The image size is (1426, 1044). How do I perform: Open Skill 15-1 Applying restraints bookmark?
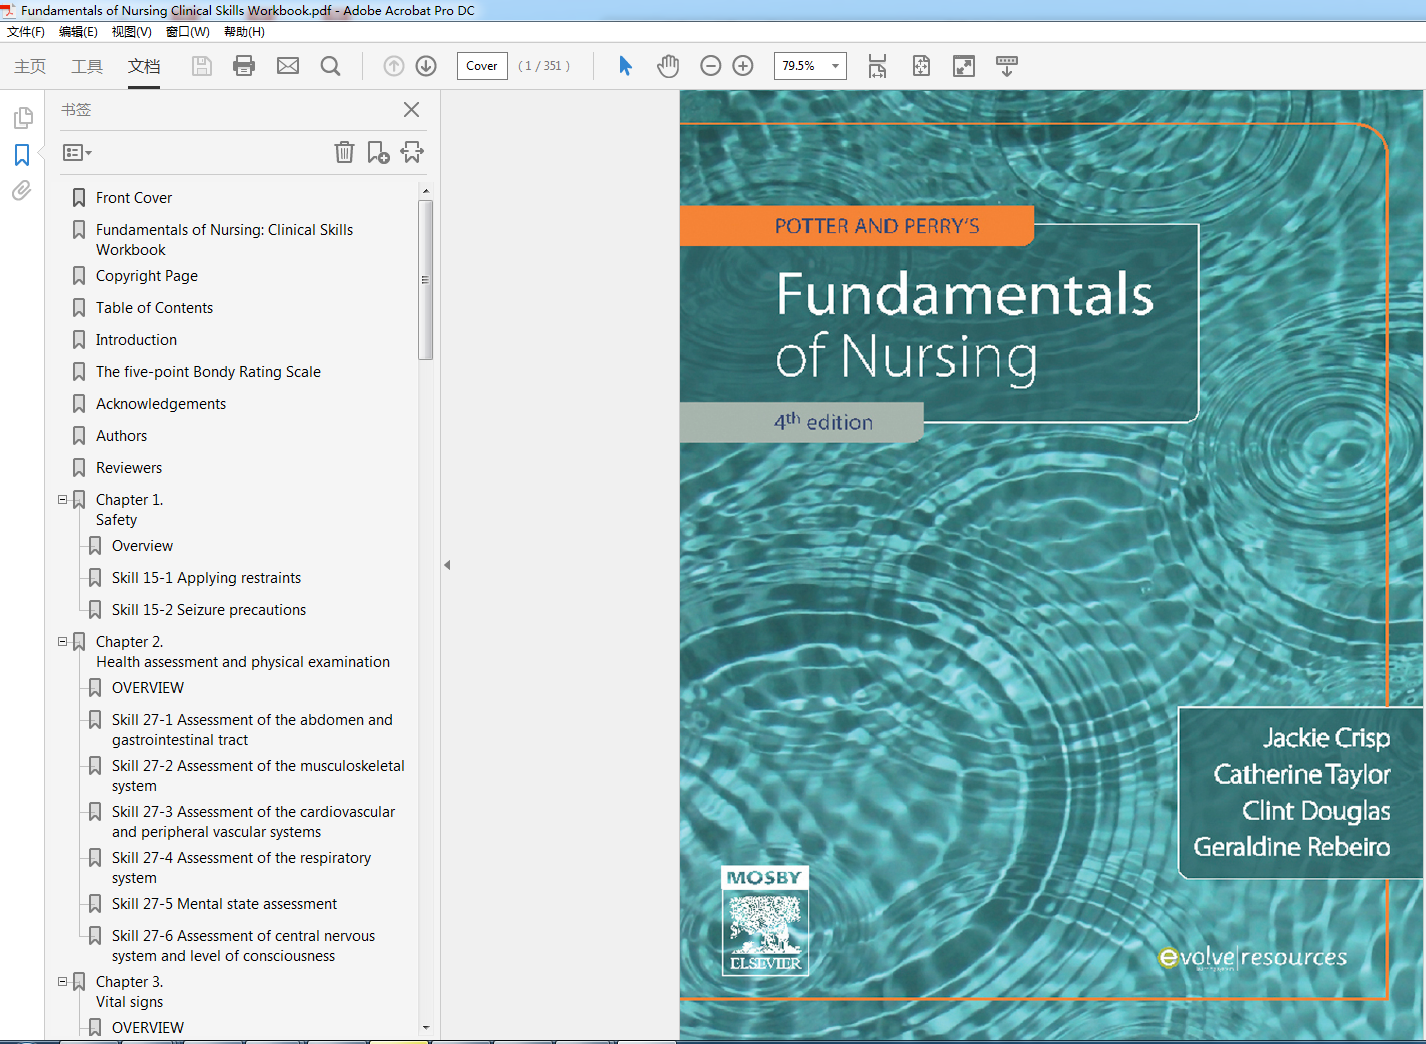[x=206, y=578]
